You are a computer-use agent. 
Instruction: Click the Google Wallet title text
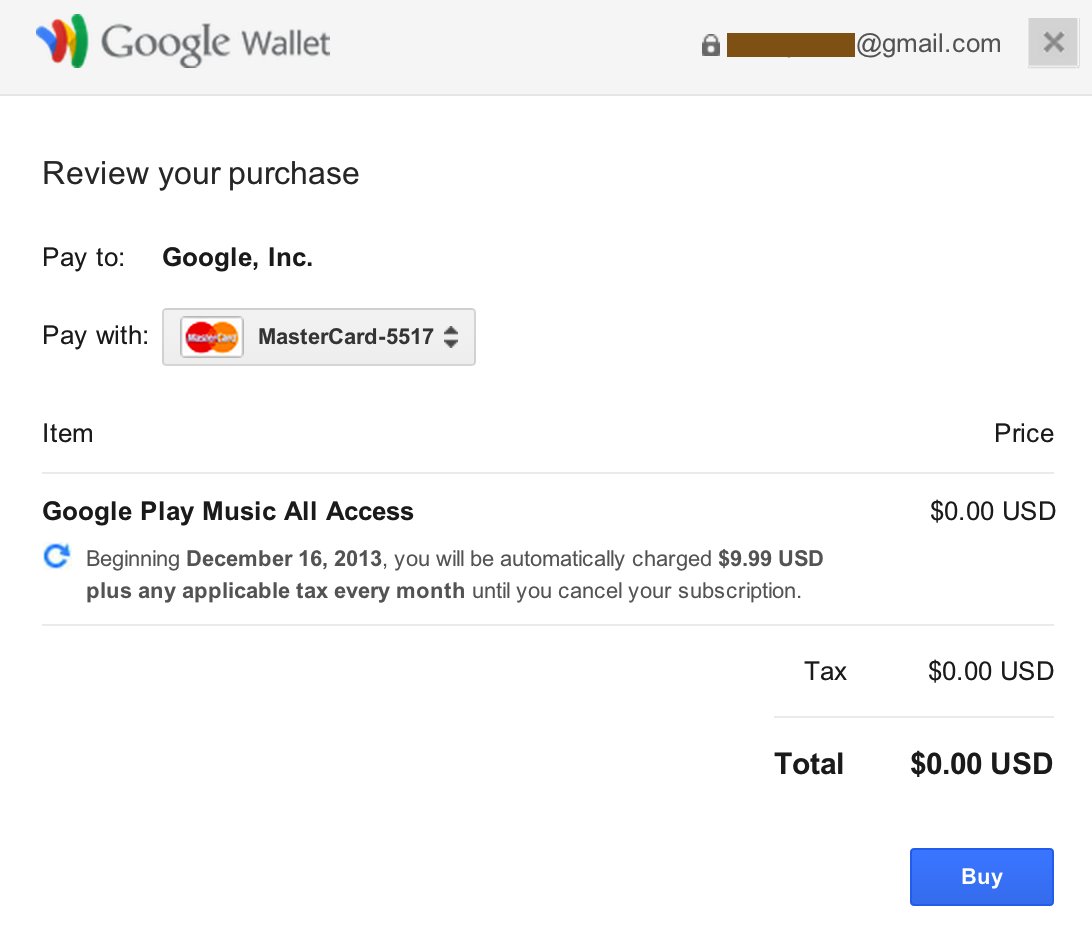pos(215,43)
